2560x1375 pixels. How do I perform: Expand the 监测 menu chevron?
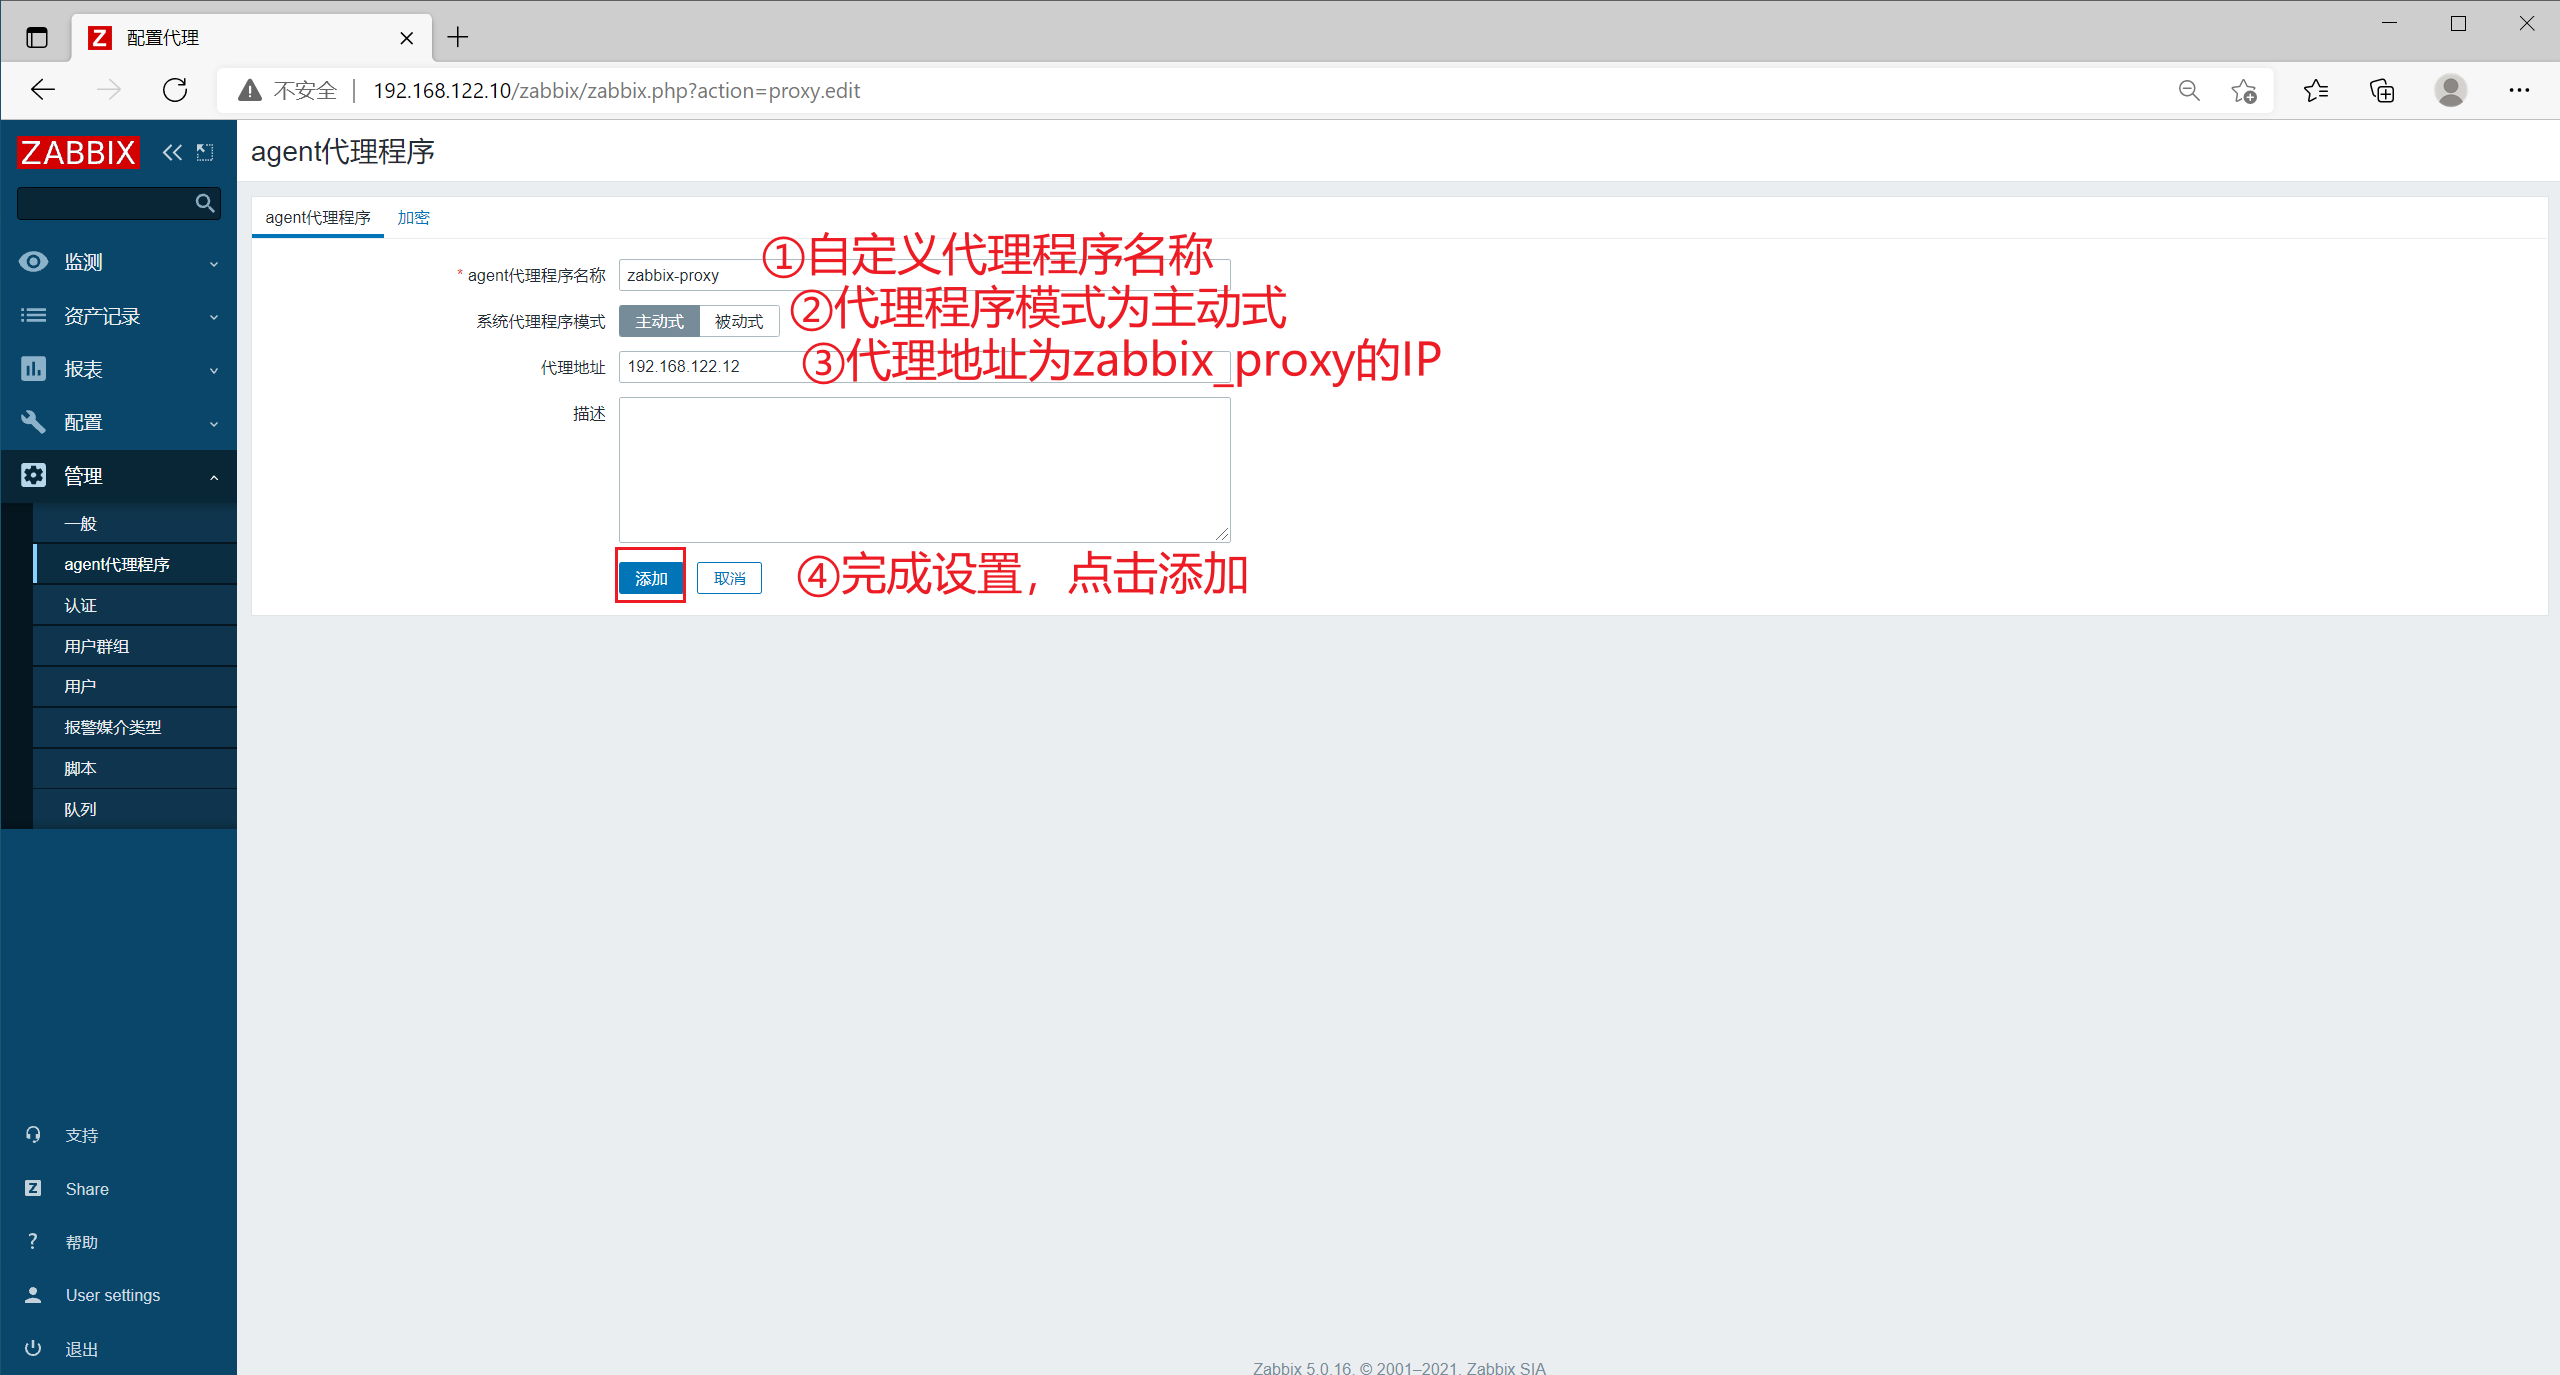(214, 264)
